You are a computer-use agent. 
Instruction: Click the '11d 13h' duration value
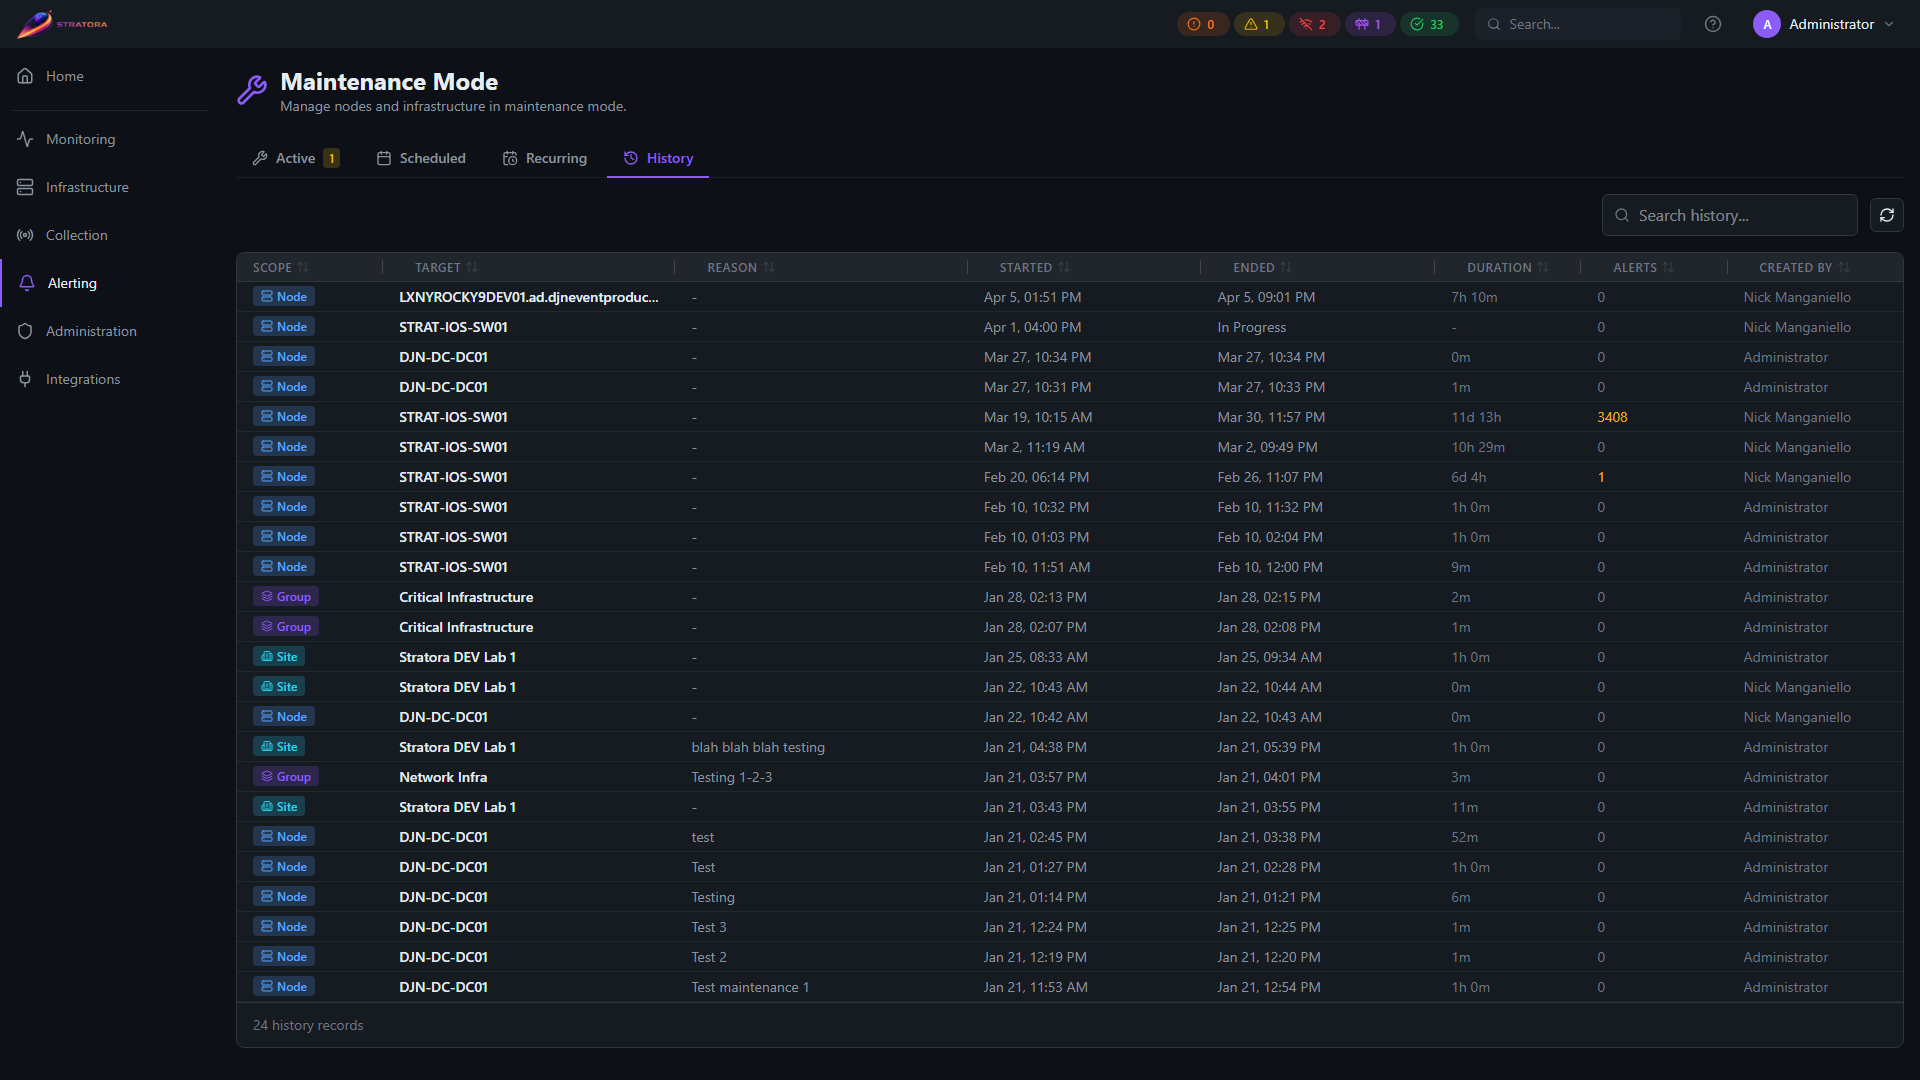tap(1476, 417)
